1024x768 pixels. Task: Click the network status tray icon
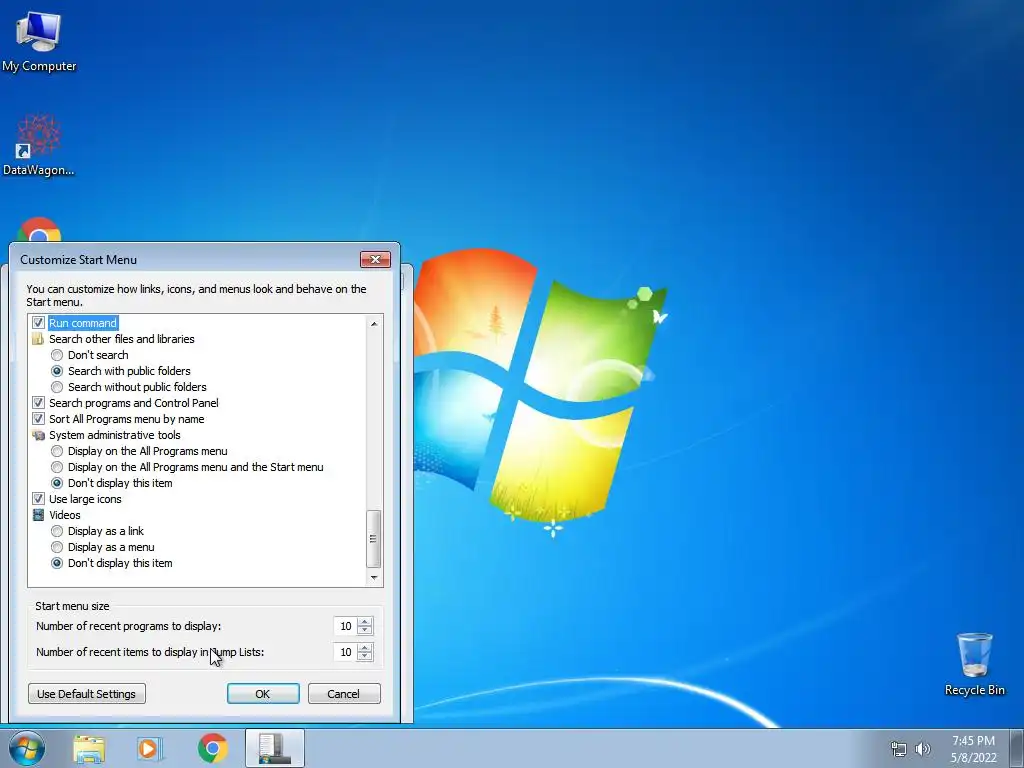pos(899,749)
